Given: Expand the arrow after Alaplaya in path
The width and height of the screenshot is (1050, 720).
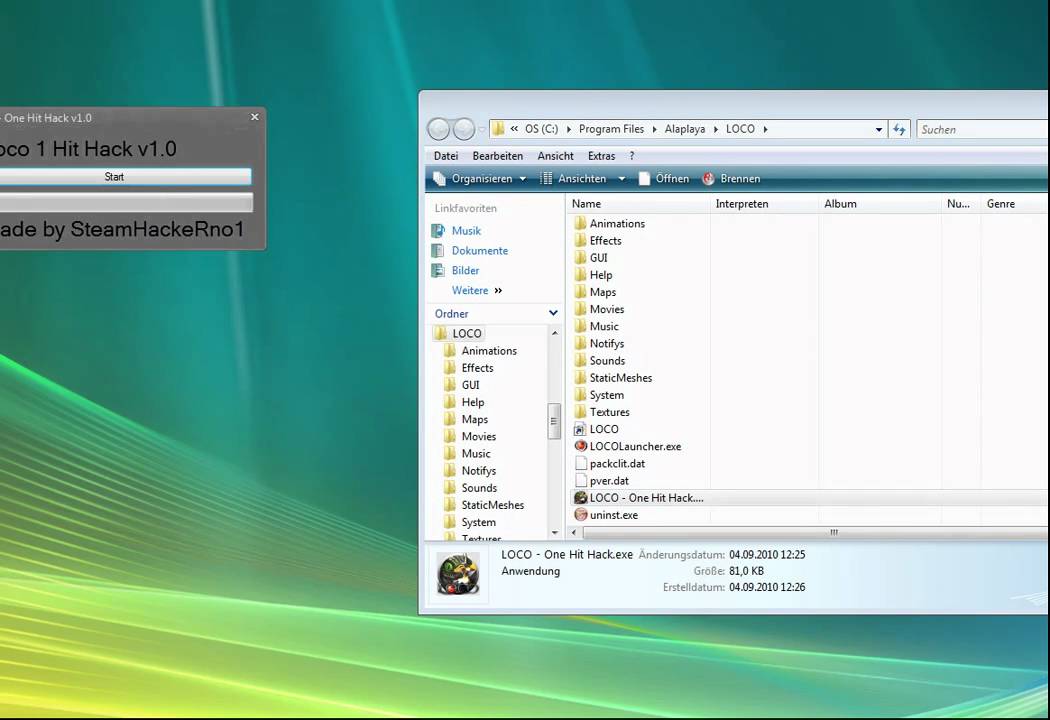Looking at the screenshot, I should pos(717,129).
